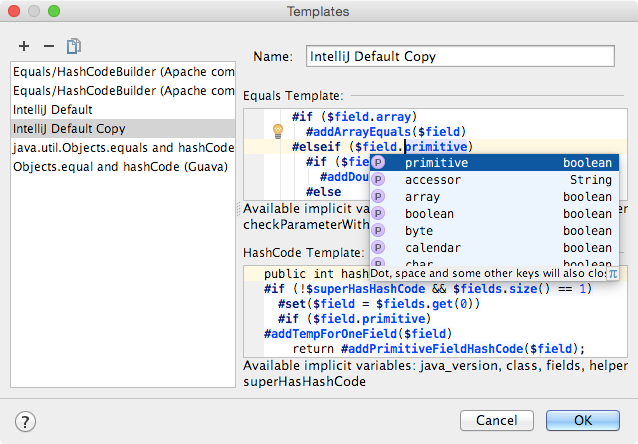The height and width of the screenshot is (444, 638).
Task: Click property icon next to calendar
Action: pyautogui.click(x=378, y=247)
